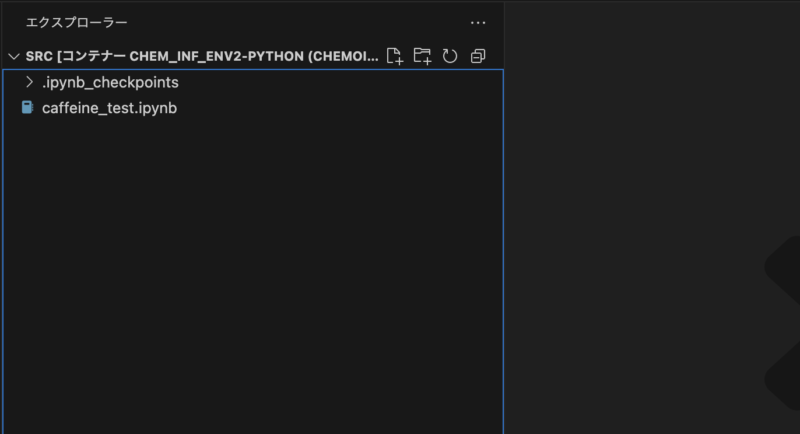Click the SRC label in the section header
This screenshot has width=800, height=434.
(39, 56)
